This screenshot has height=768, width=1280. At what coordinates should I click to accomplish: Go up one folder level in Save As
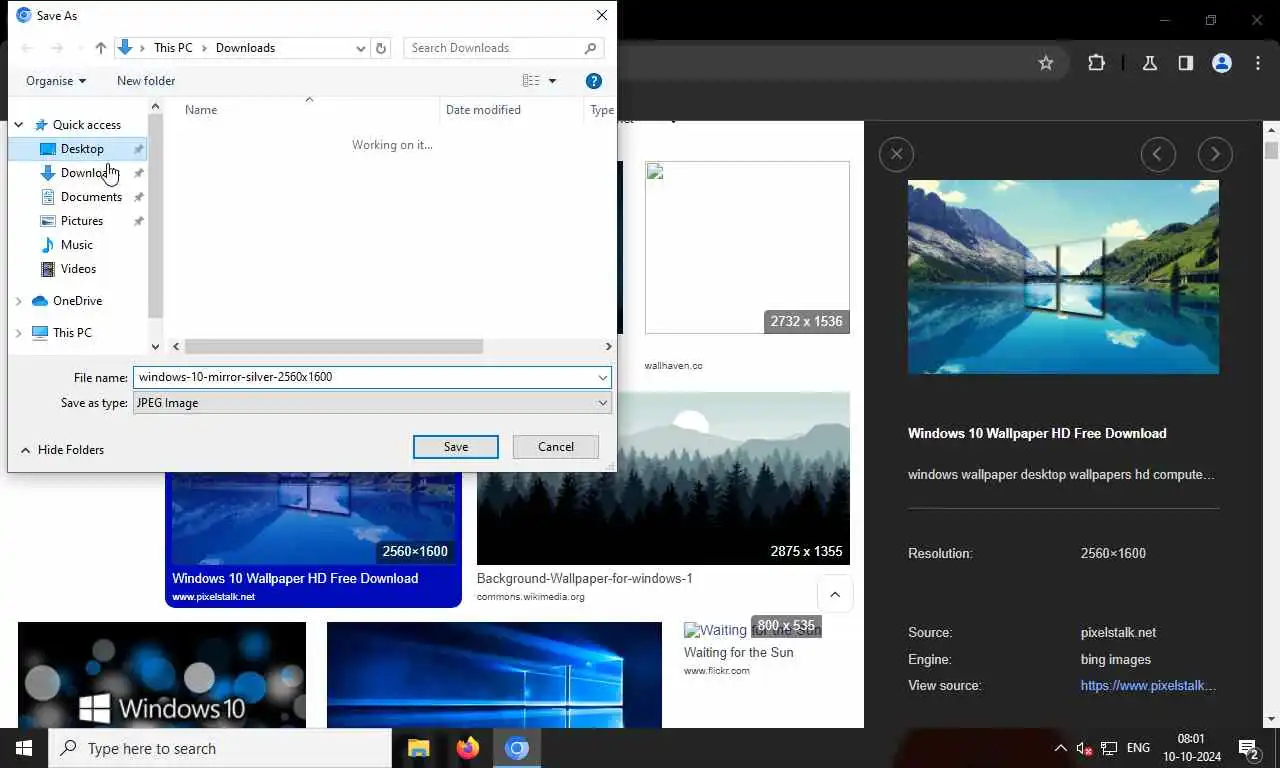(101, 48)
